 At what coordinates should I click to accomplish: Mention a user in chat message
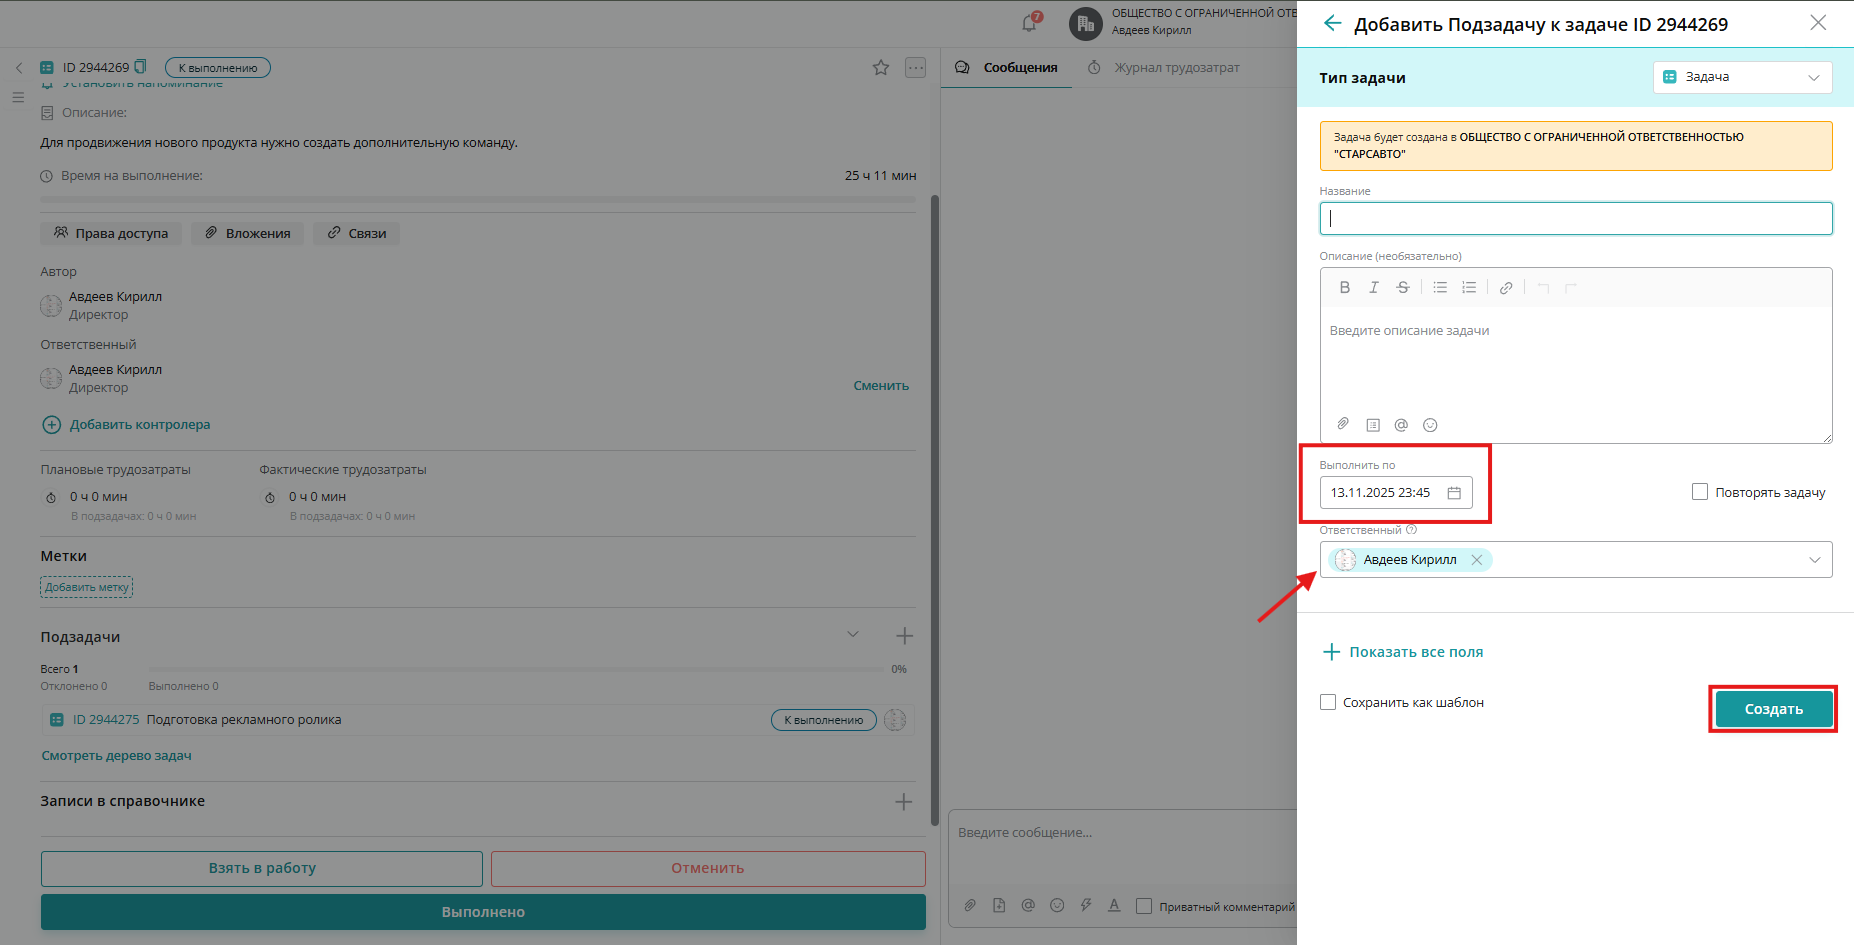[x=1028, y=906]
